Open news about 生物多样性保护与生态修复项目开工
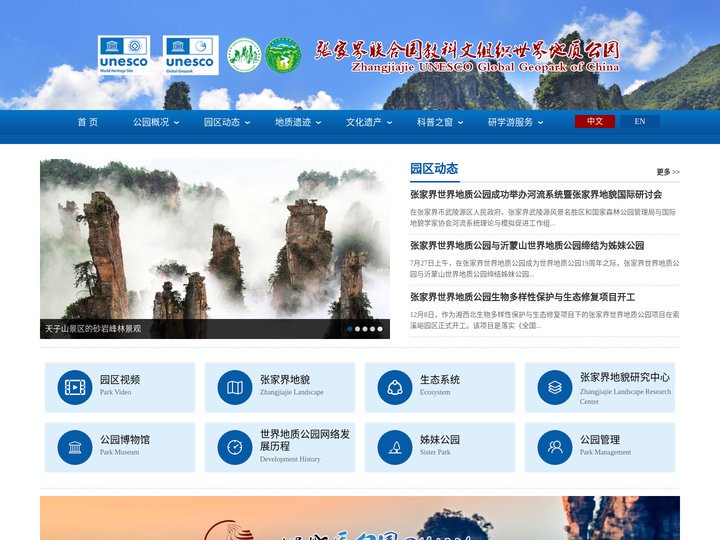The height and width of the screenshot is (540, 720). (x=523, y=297)
